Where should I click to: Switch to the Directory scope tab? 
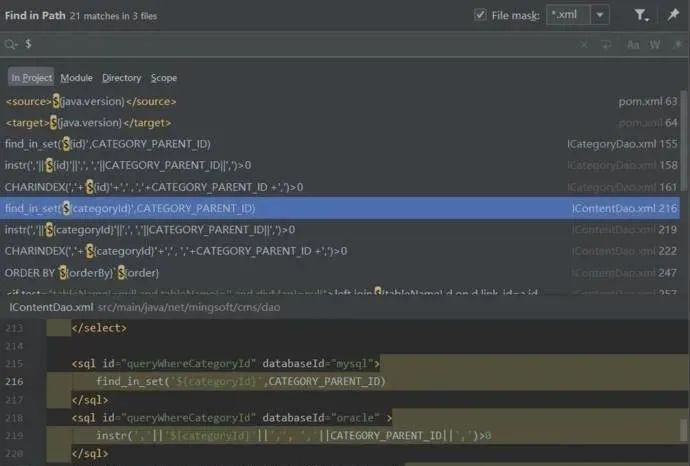[x=121, y=78]
